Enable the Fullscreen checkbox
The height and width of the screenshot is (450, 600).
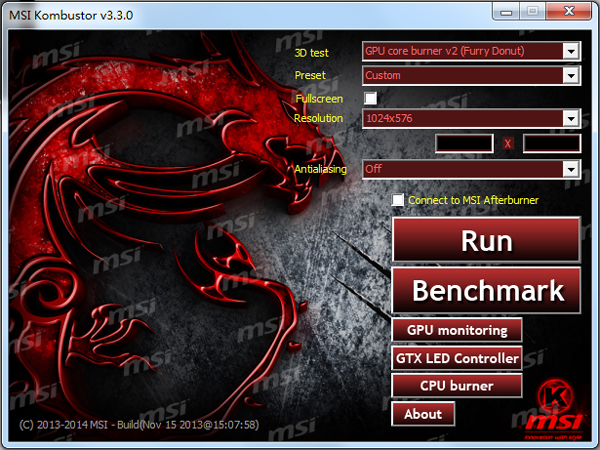click(370, 98)
